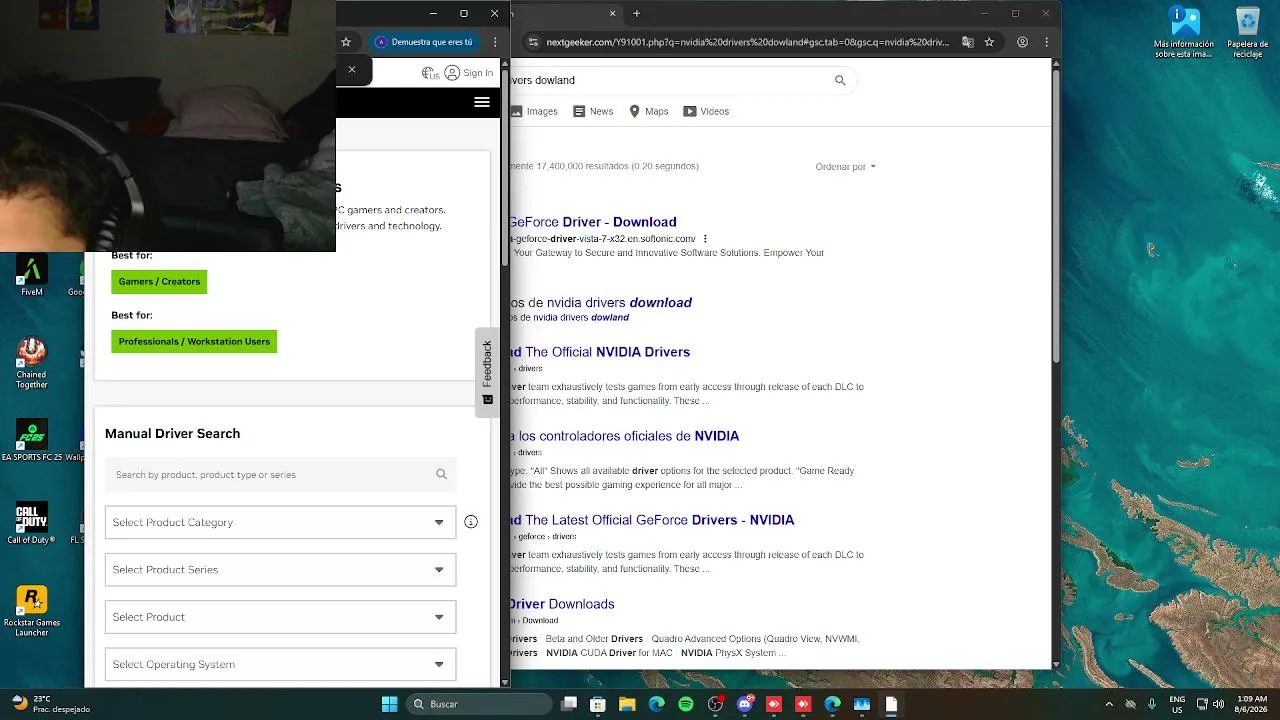This screenshot has height=720, width=1280.
Task: Open the left browser's three-dot menu
Action: (495, 42)
